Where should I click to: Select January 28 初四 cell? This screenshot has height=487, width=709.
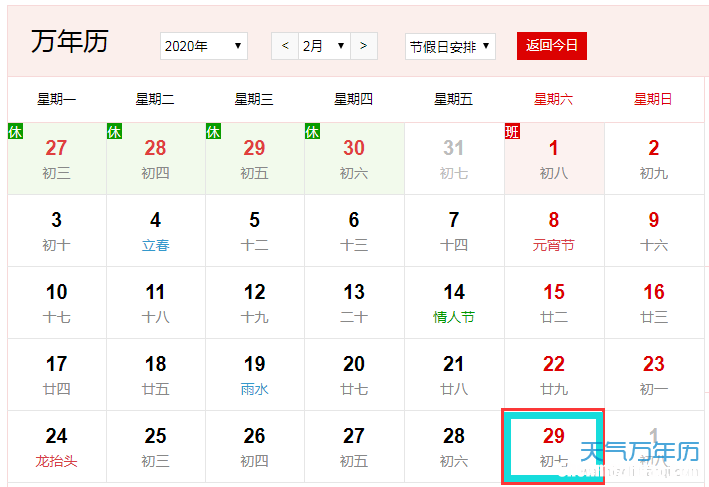tap(156, 159)
